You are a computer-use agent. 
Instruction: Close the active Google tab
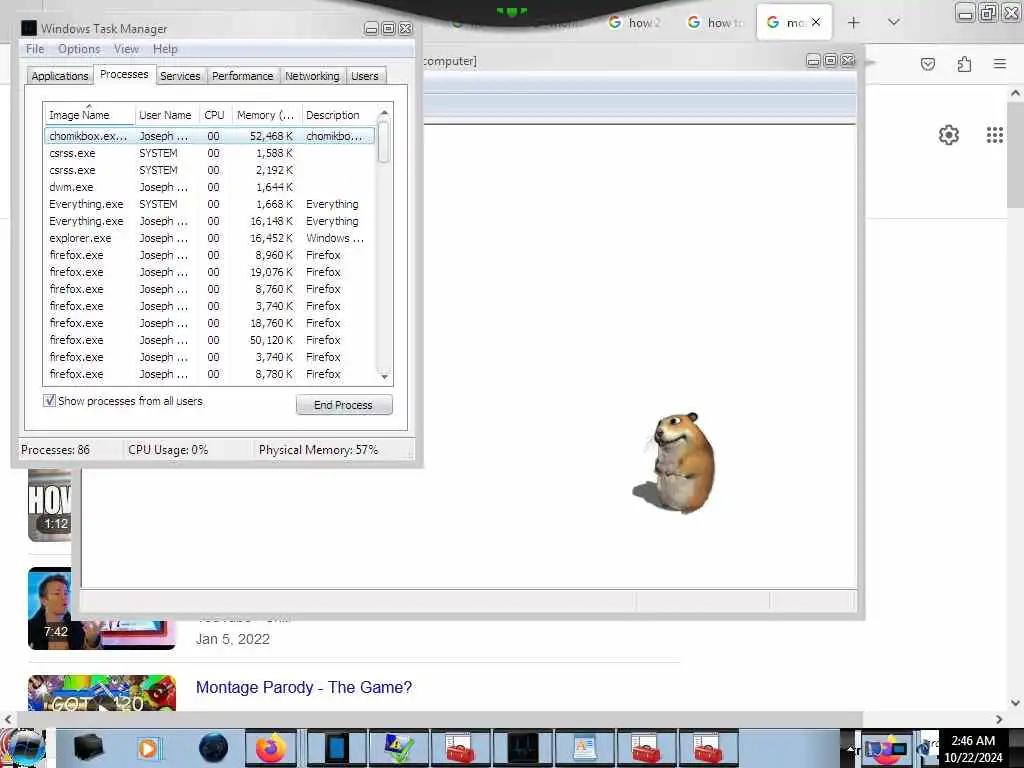(x=816, y=22)
